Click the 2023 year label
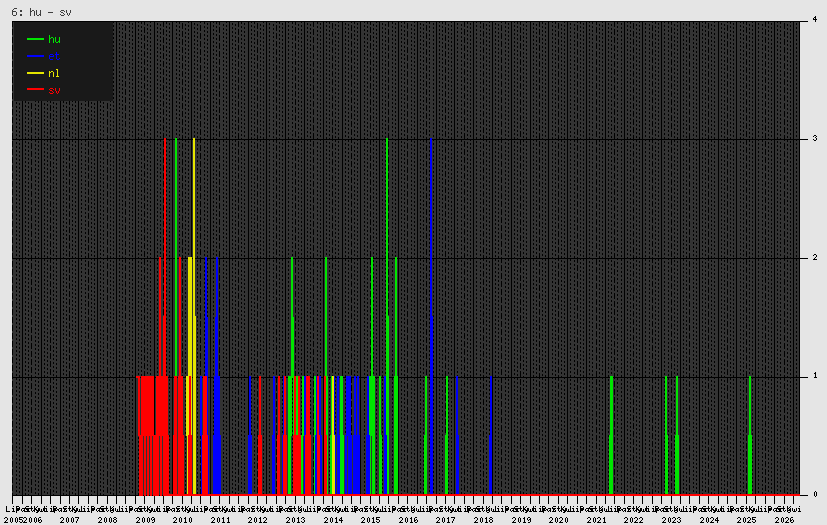This screenshot has width=827, height=525. click(x=671, y=520)
